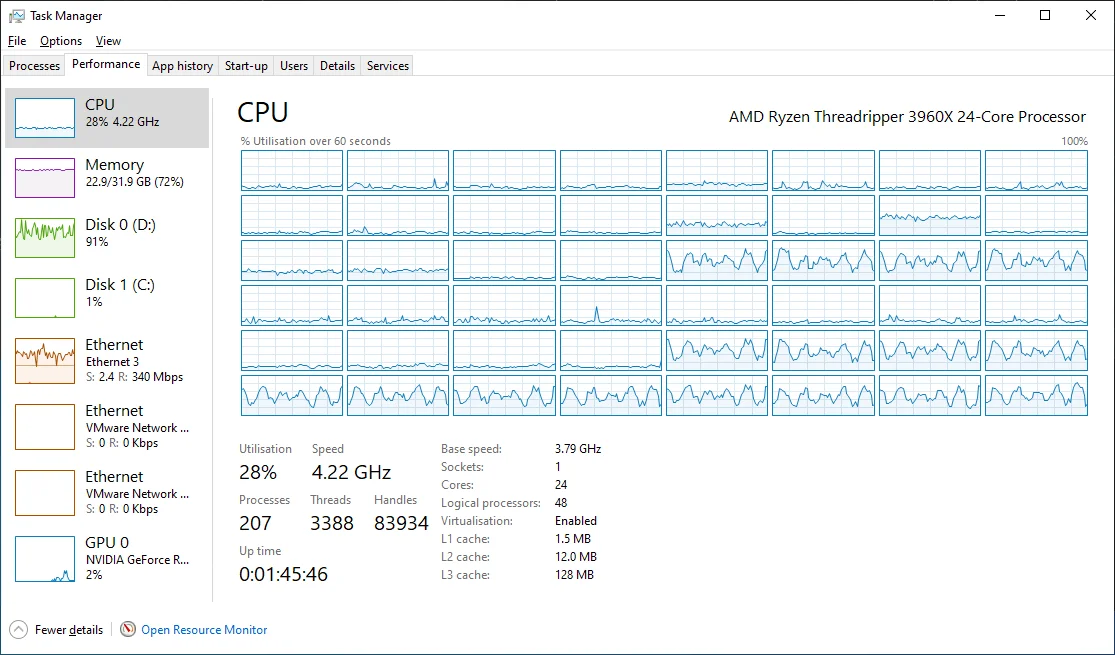Switch to the App history tab
Image resolution: width=1115 pixels, height=655 pixels.
183,65
